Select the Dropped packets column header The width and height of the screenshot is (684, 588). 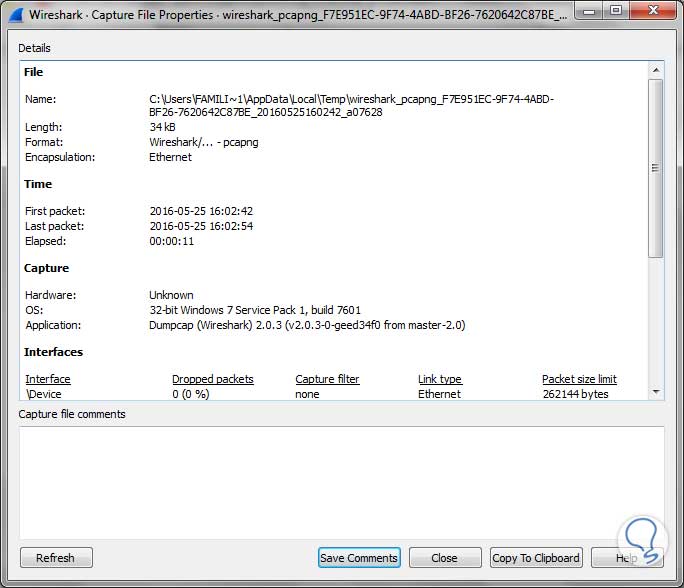pos(213,379)
